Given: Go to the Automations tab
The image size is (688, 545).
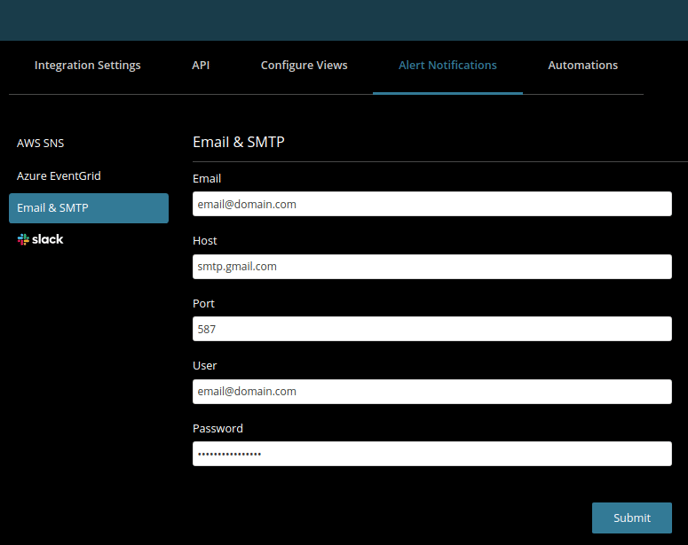Looking at the screenshot, I should (583, 65).
